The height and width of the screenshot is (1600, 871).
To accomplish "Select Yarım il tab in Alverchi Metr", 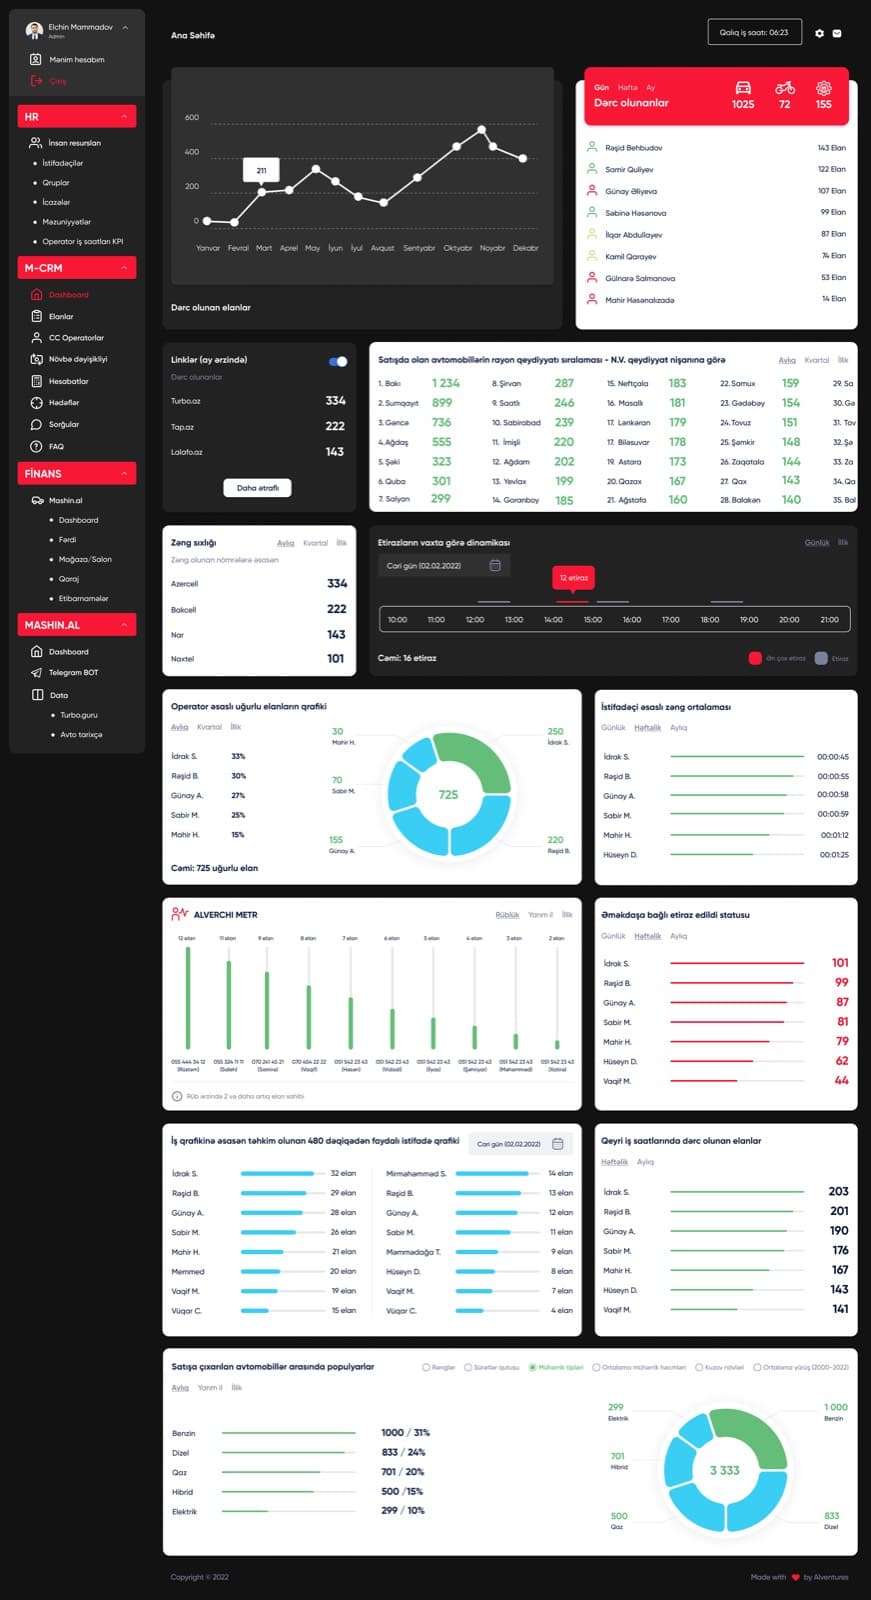I will pyautogui.click(x=540, y=914).
